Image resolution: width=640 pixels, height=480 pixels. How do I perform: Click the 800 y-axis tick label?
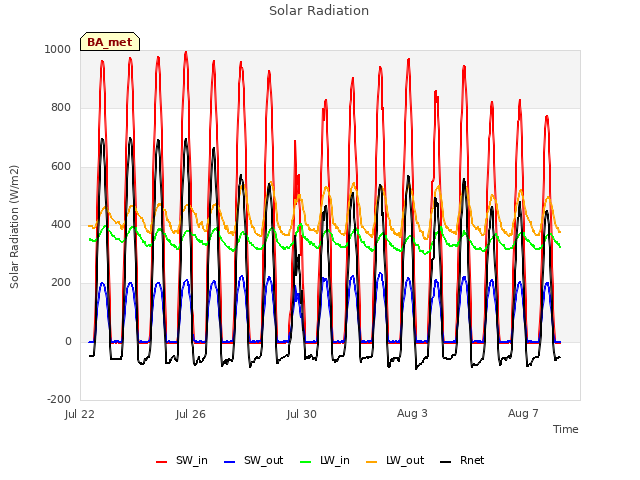click(x=61, y=108)
